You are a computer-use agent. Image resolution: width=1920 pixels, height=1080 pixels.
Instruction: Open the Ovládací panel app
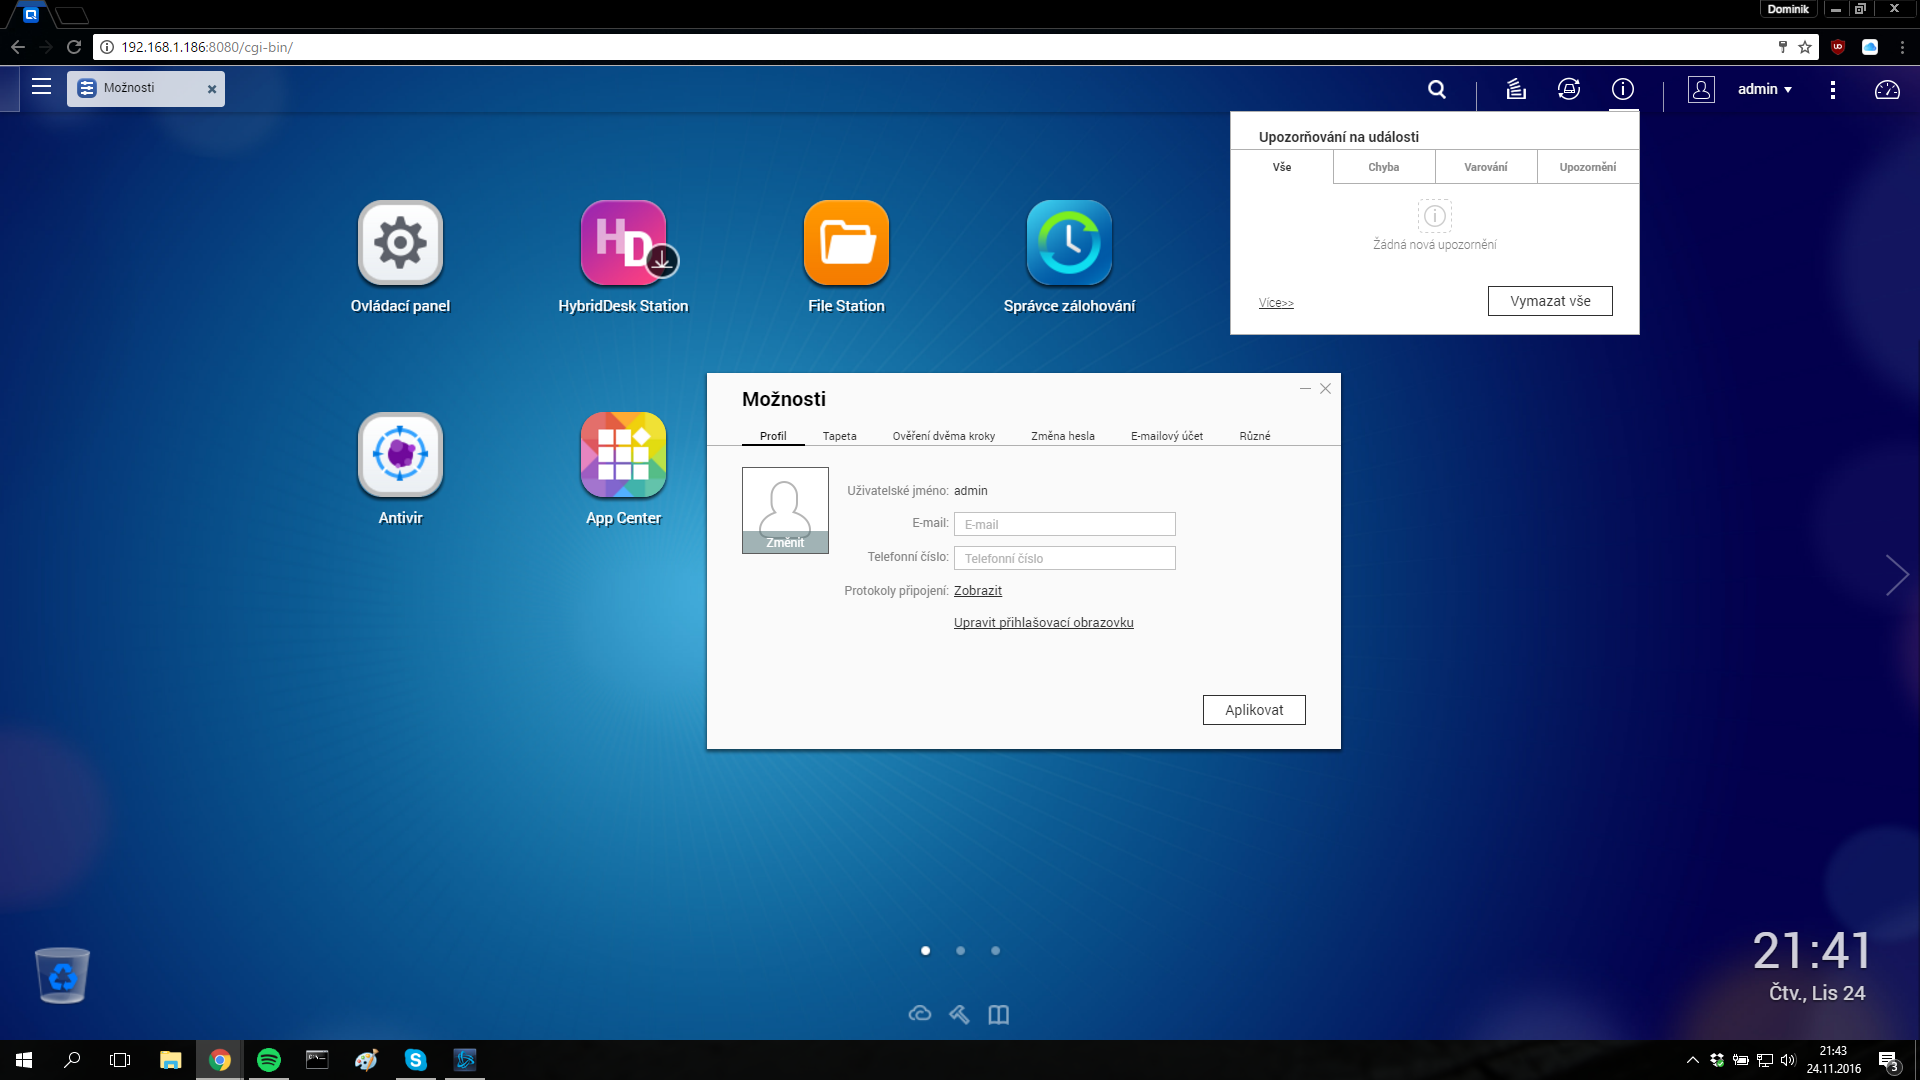coord(400,243)
